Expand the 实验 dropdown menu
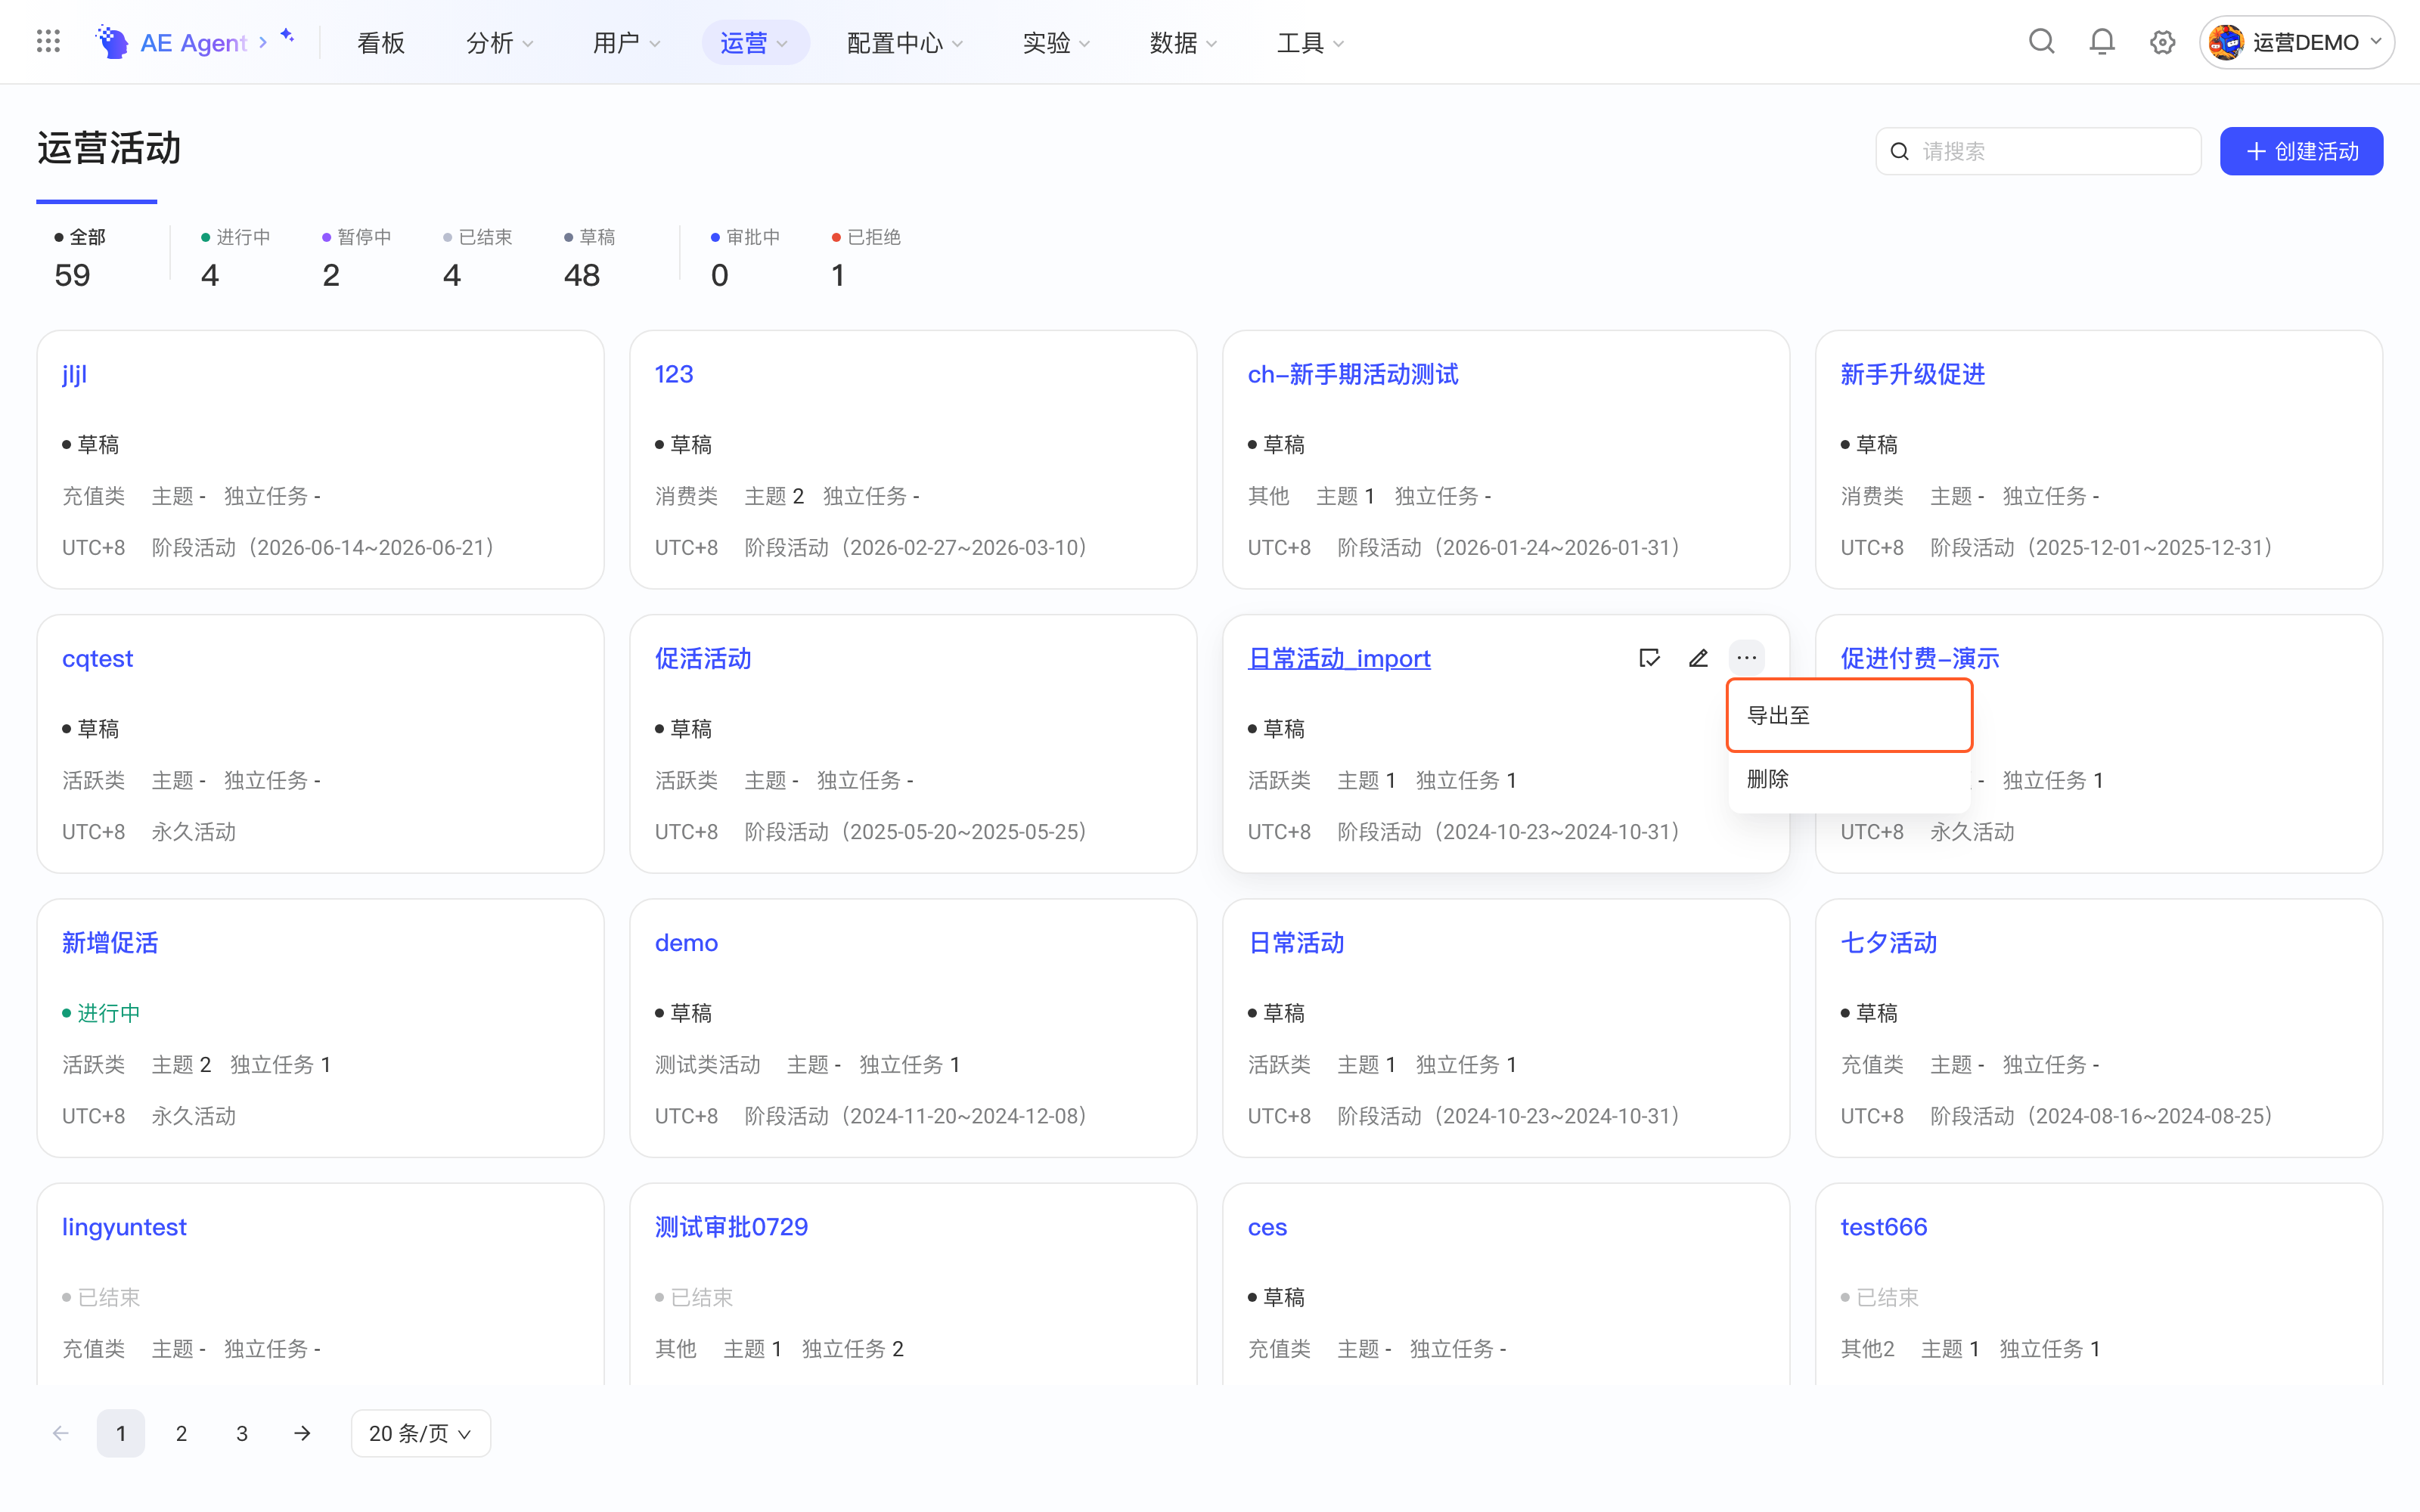The height and width of the screenshot is (1512, 2420). click(x=1056, y=42)
